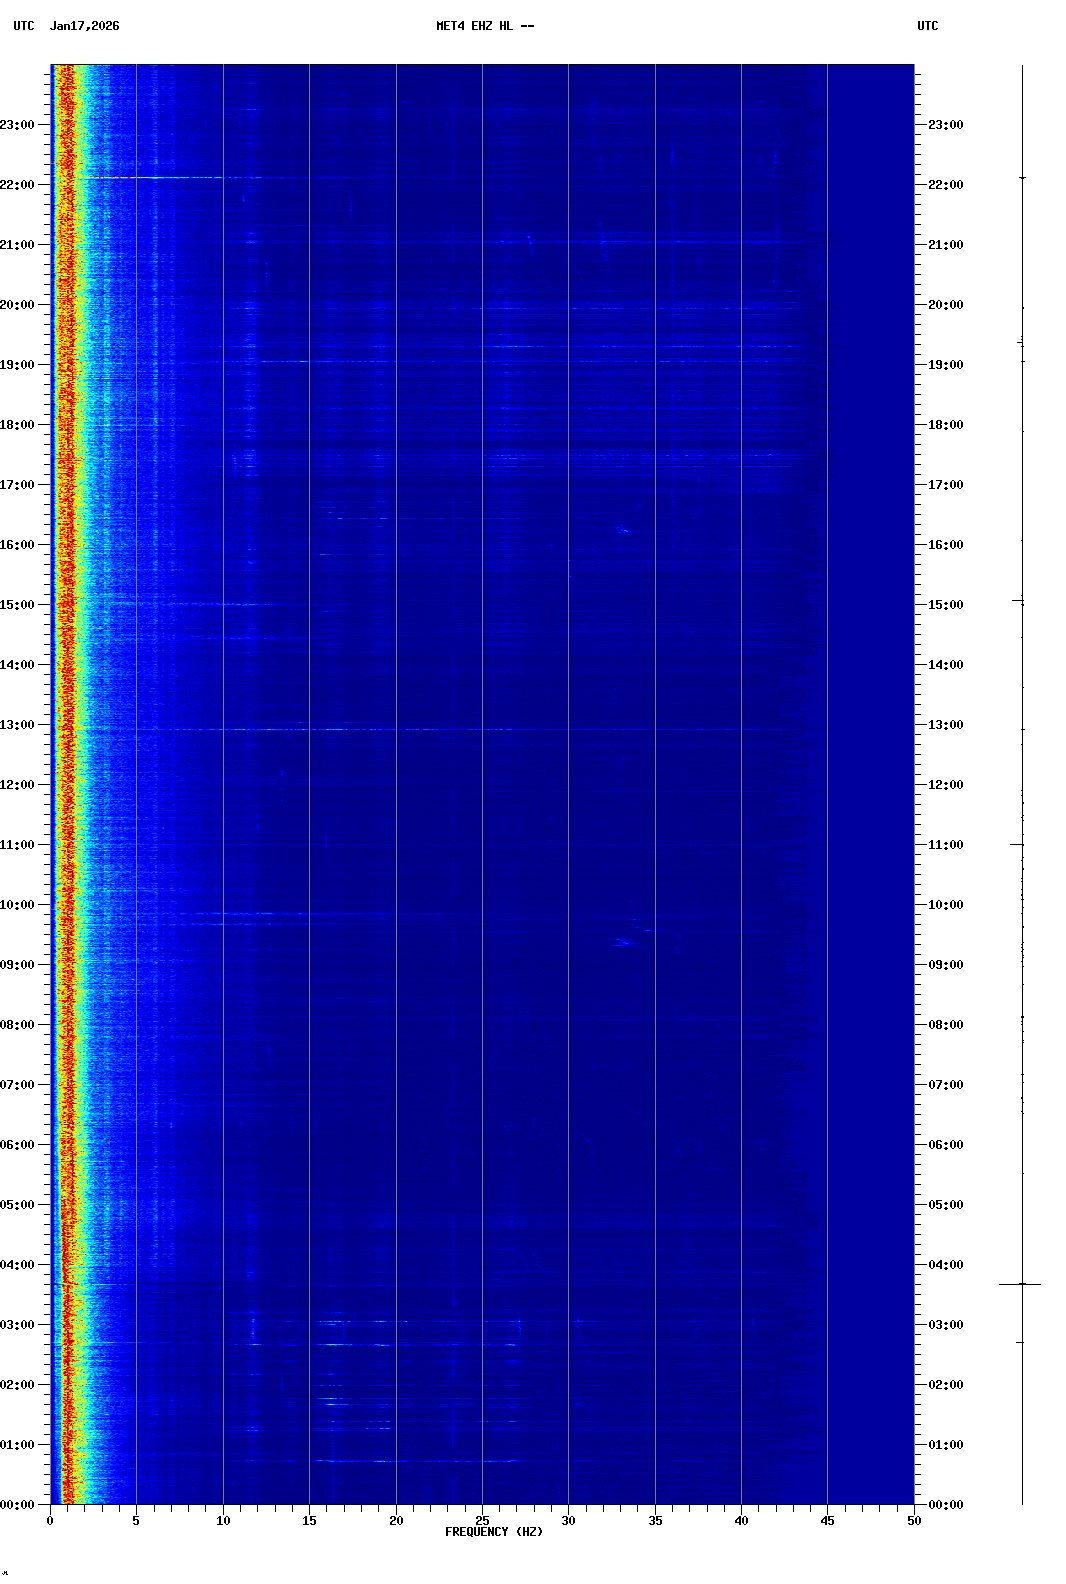Click the FREQUENCY (HZ) axis label
Image resolution: width=1066 pixels, height=1584 pixels.
494,1532
